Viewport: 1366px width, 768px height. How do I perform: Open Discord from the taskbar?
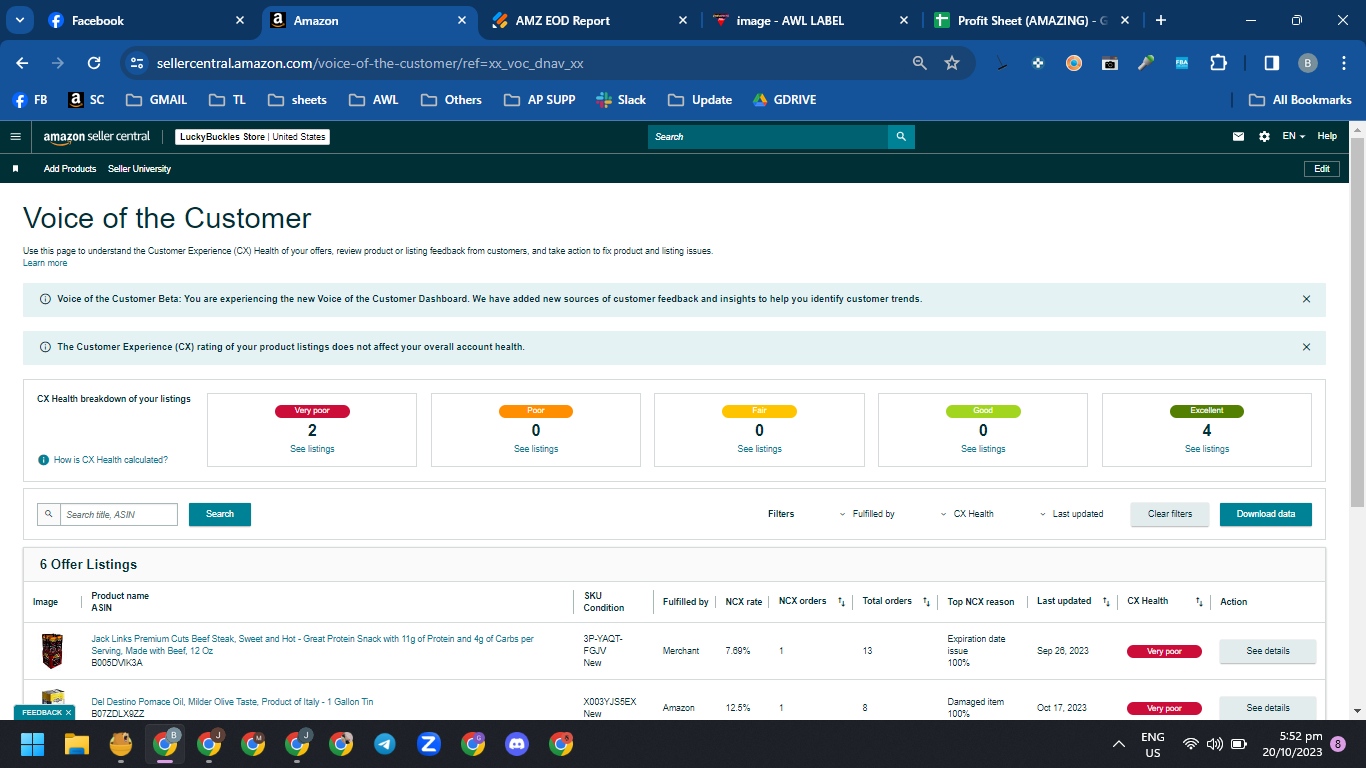coord(517,744)
